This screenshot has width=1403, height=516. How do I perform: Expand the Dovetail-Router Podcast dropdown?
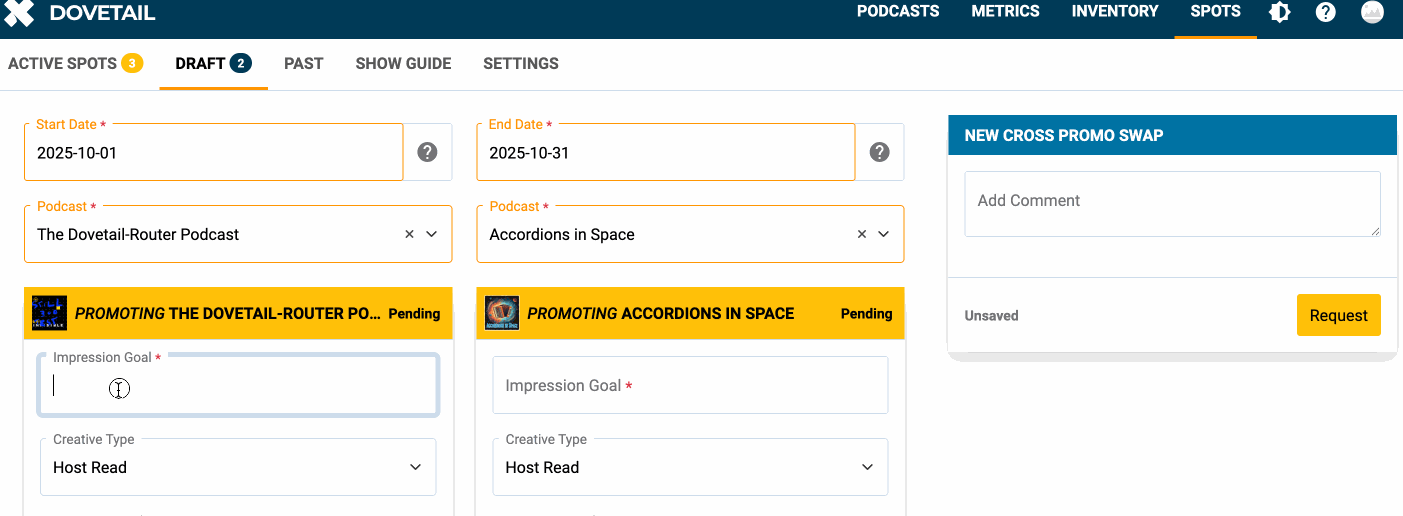pos(432,234)
